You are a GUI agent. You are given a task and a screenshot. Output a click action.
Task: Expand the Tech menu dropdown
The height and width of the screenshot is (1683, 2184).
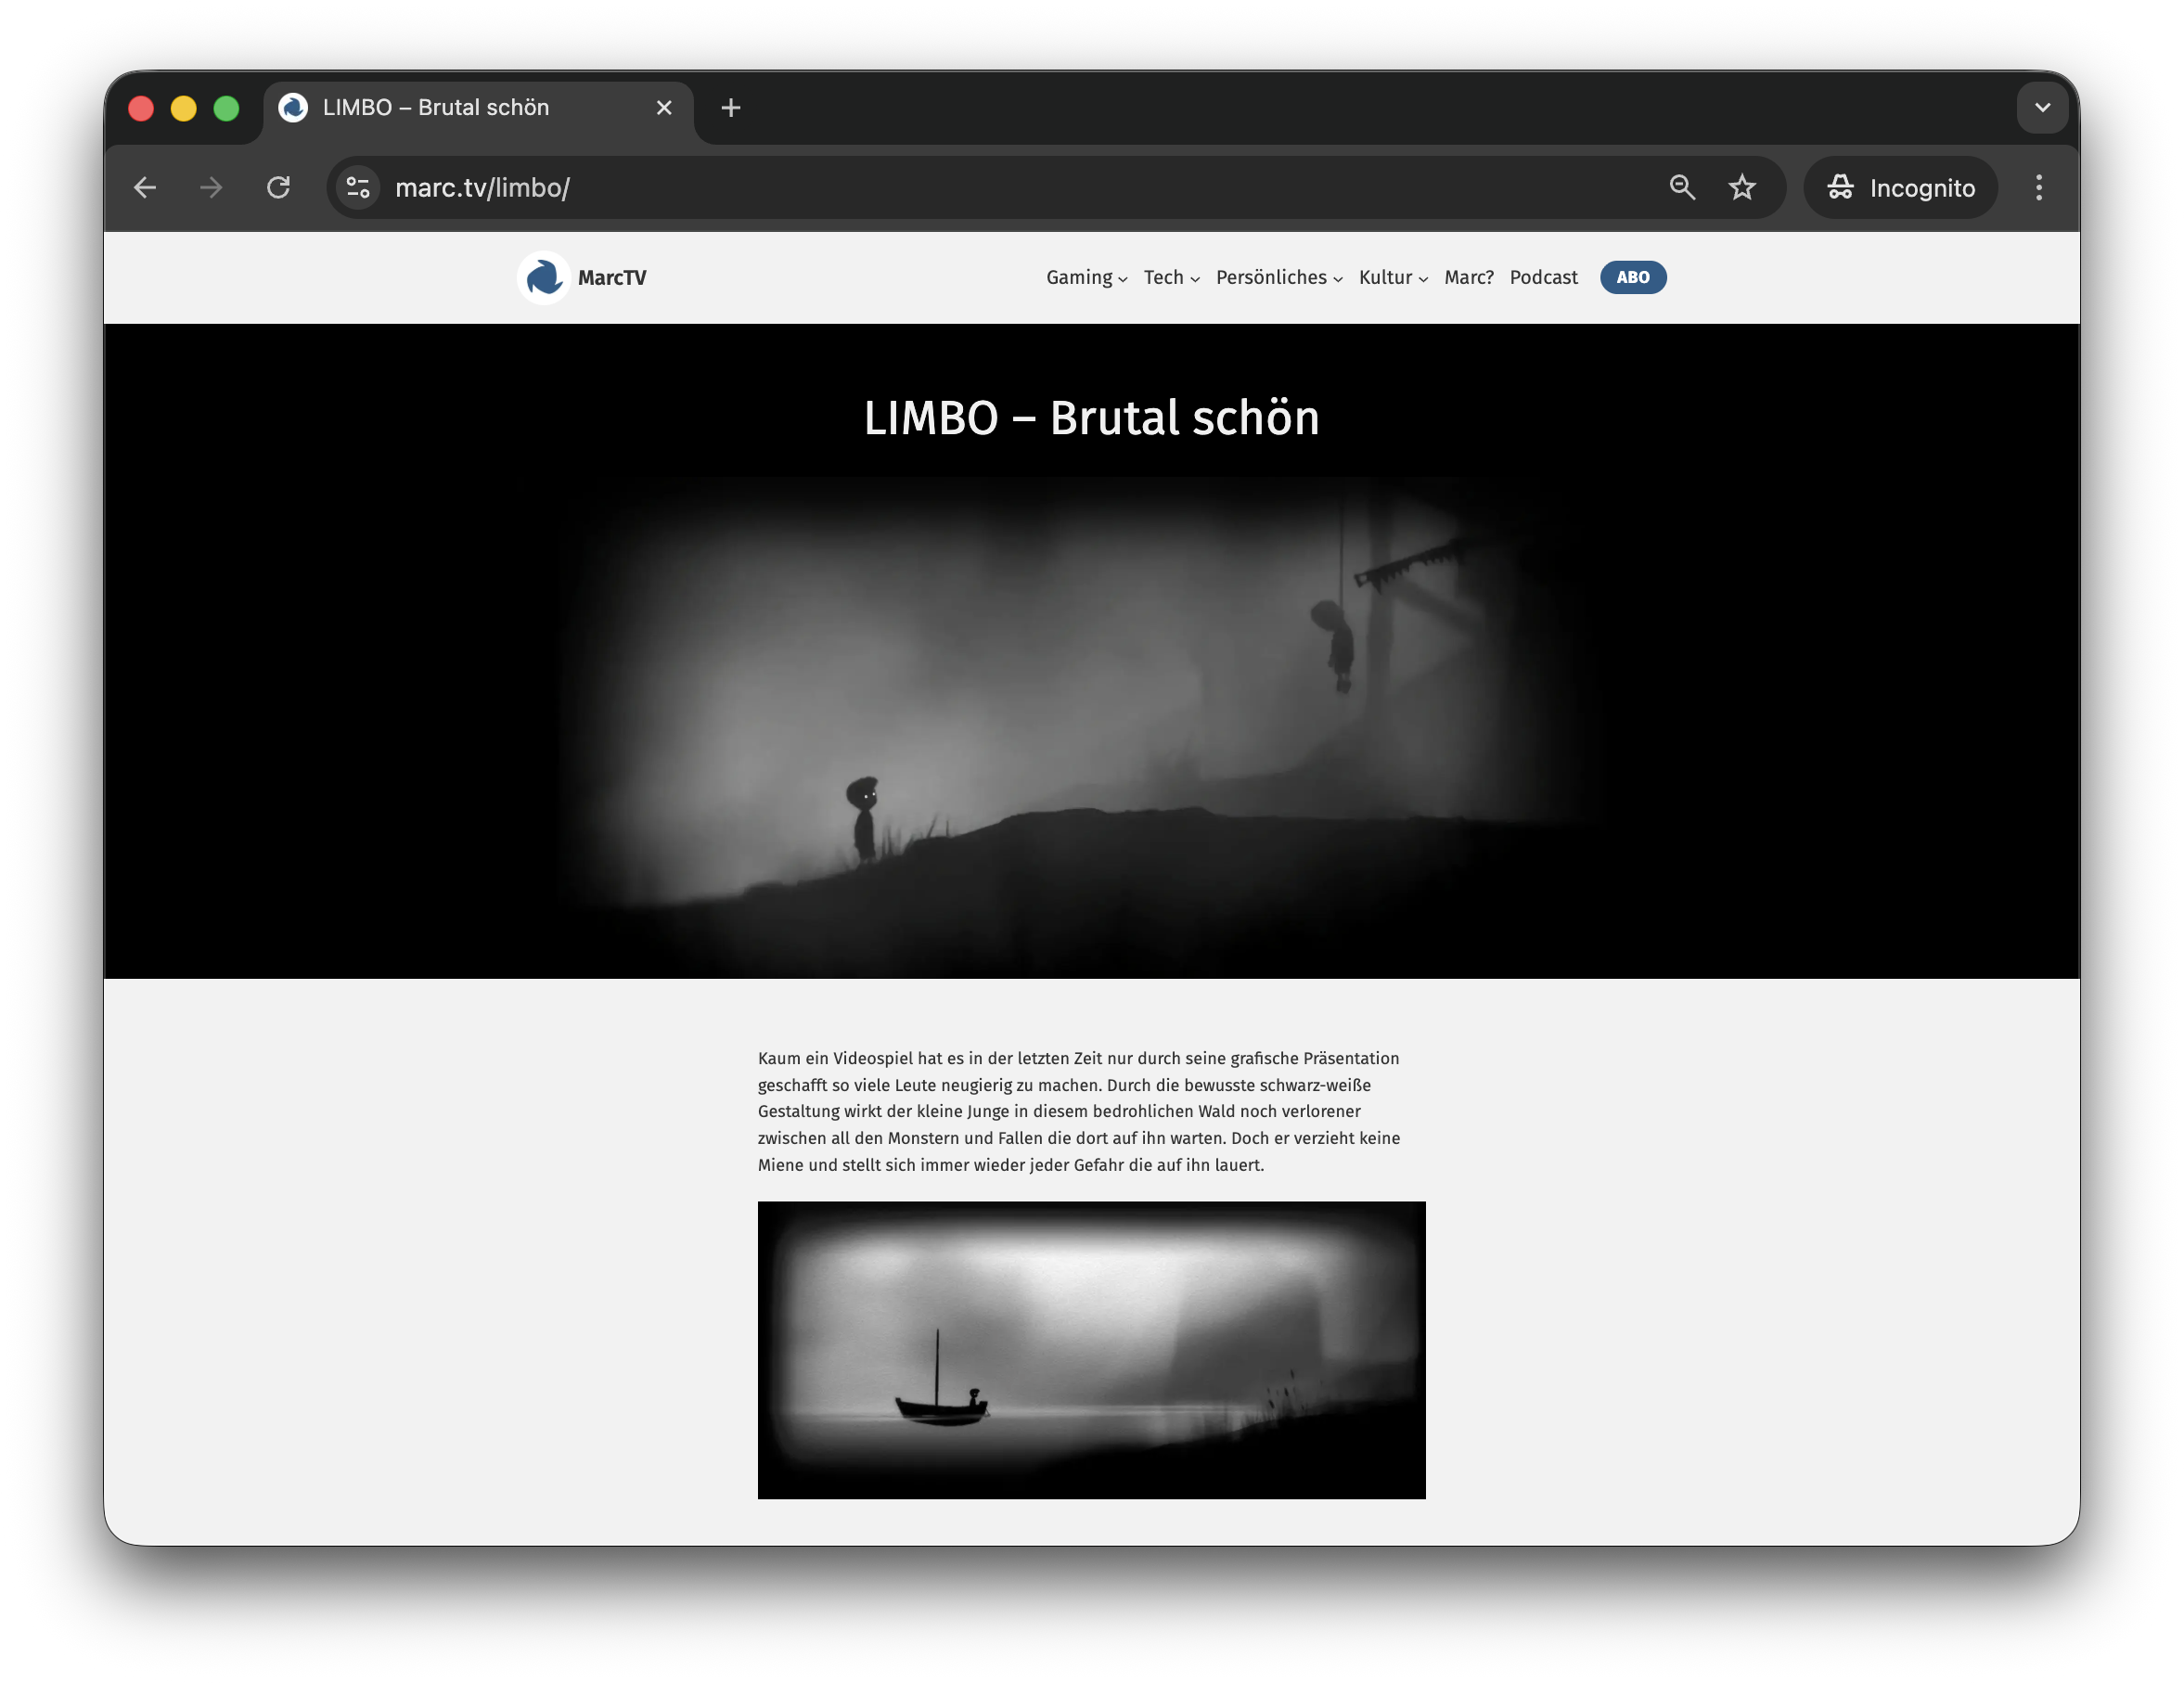click(x=1171, y=278)
